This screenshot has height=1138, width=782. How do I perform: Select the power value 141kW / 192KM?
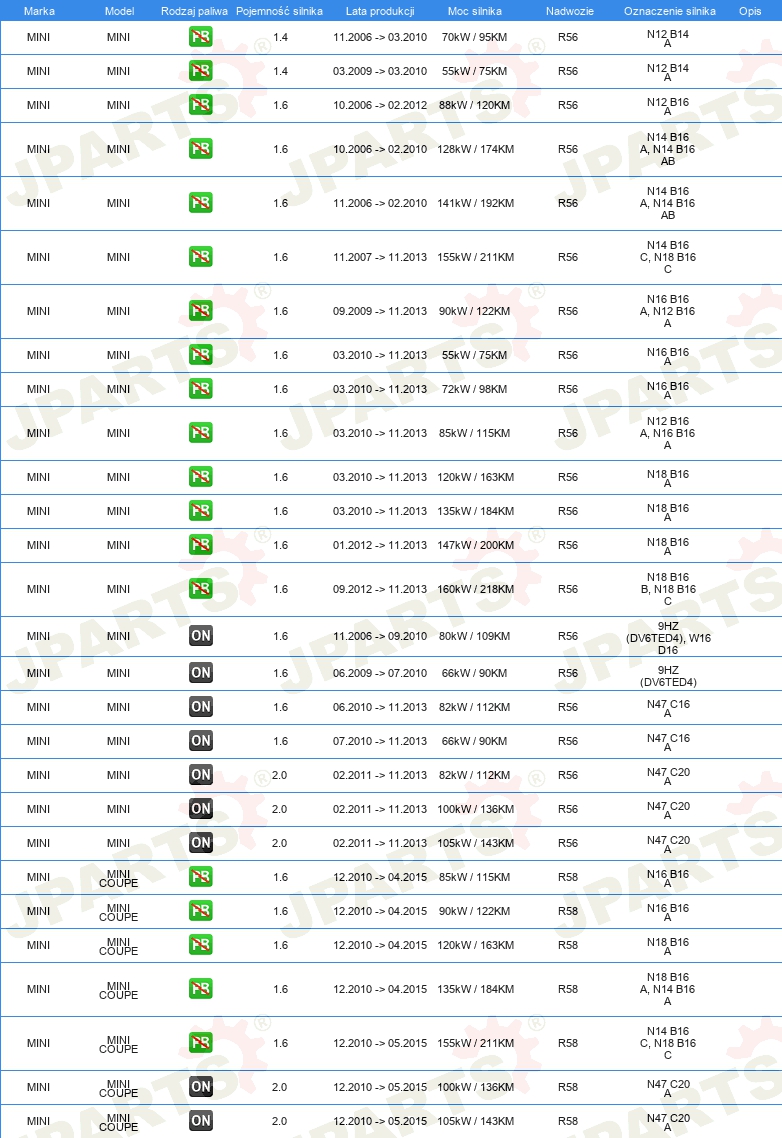click(476, 203)
